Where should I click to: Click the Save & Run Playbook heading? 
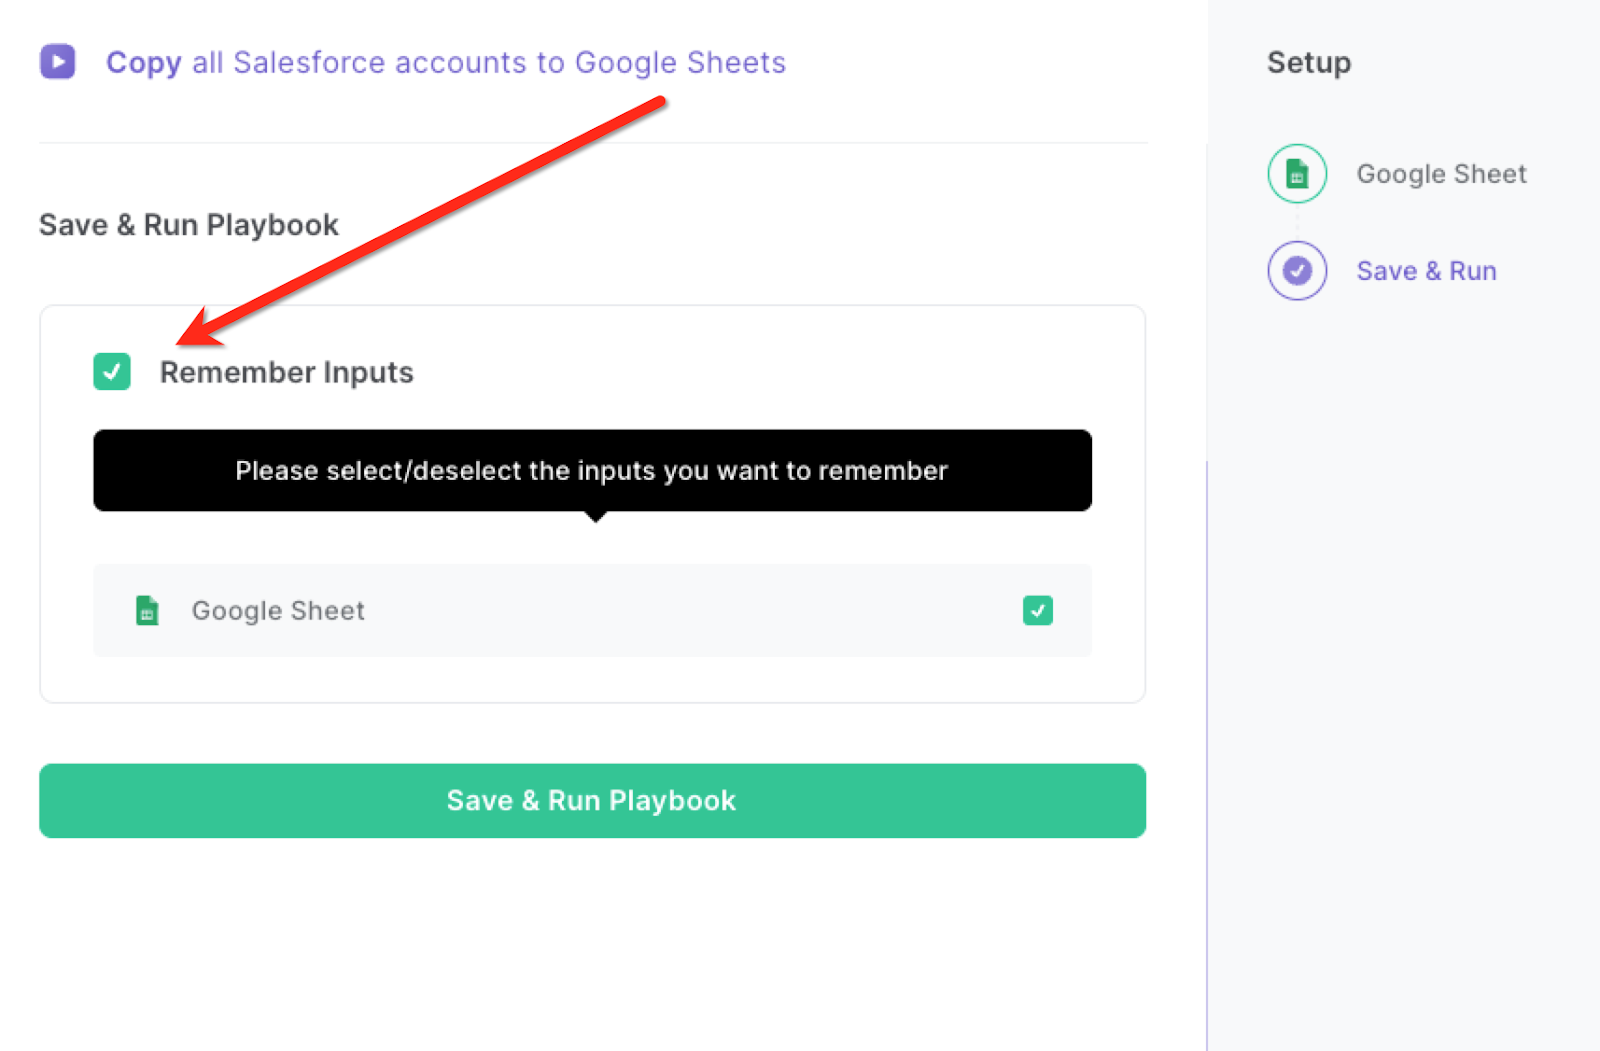click(x=189, y=225)
